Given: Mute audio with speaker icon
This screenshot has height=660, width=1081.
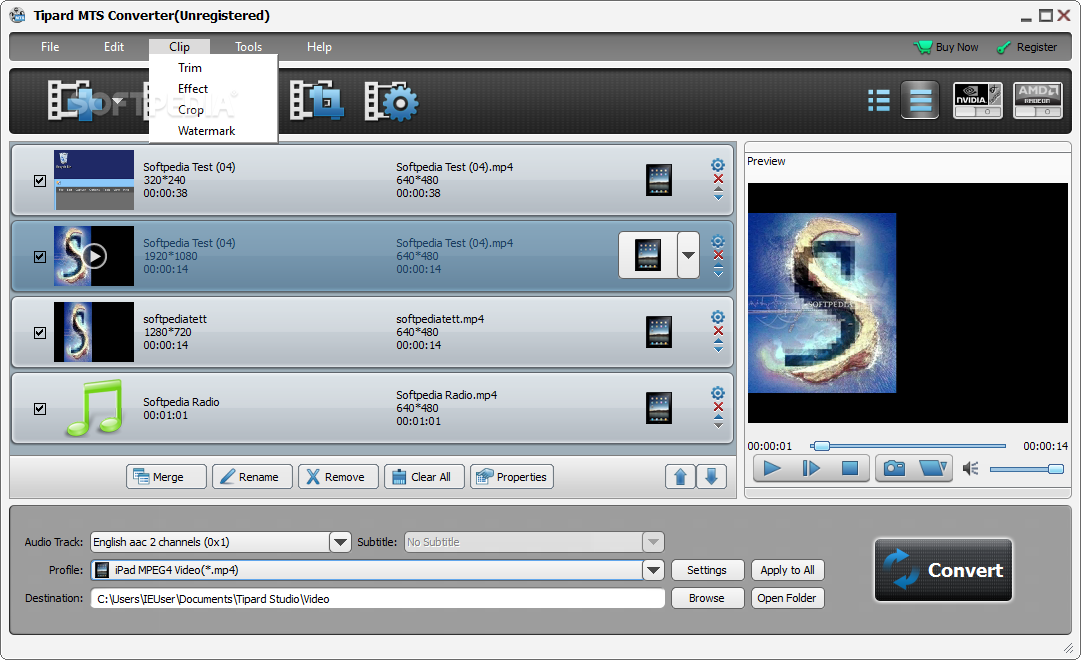Looking at the screenshot, I should pyautogui.click(x=970, y=468).
